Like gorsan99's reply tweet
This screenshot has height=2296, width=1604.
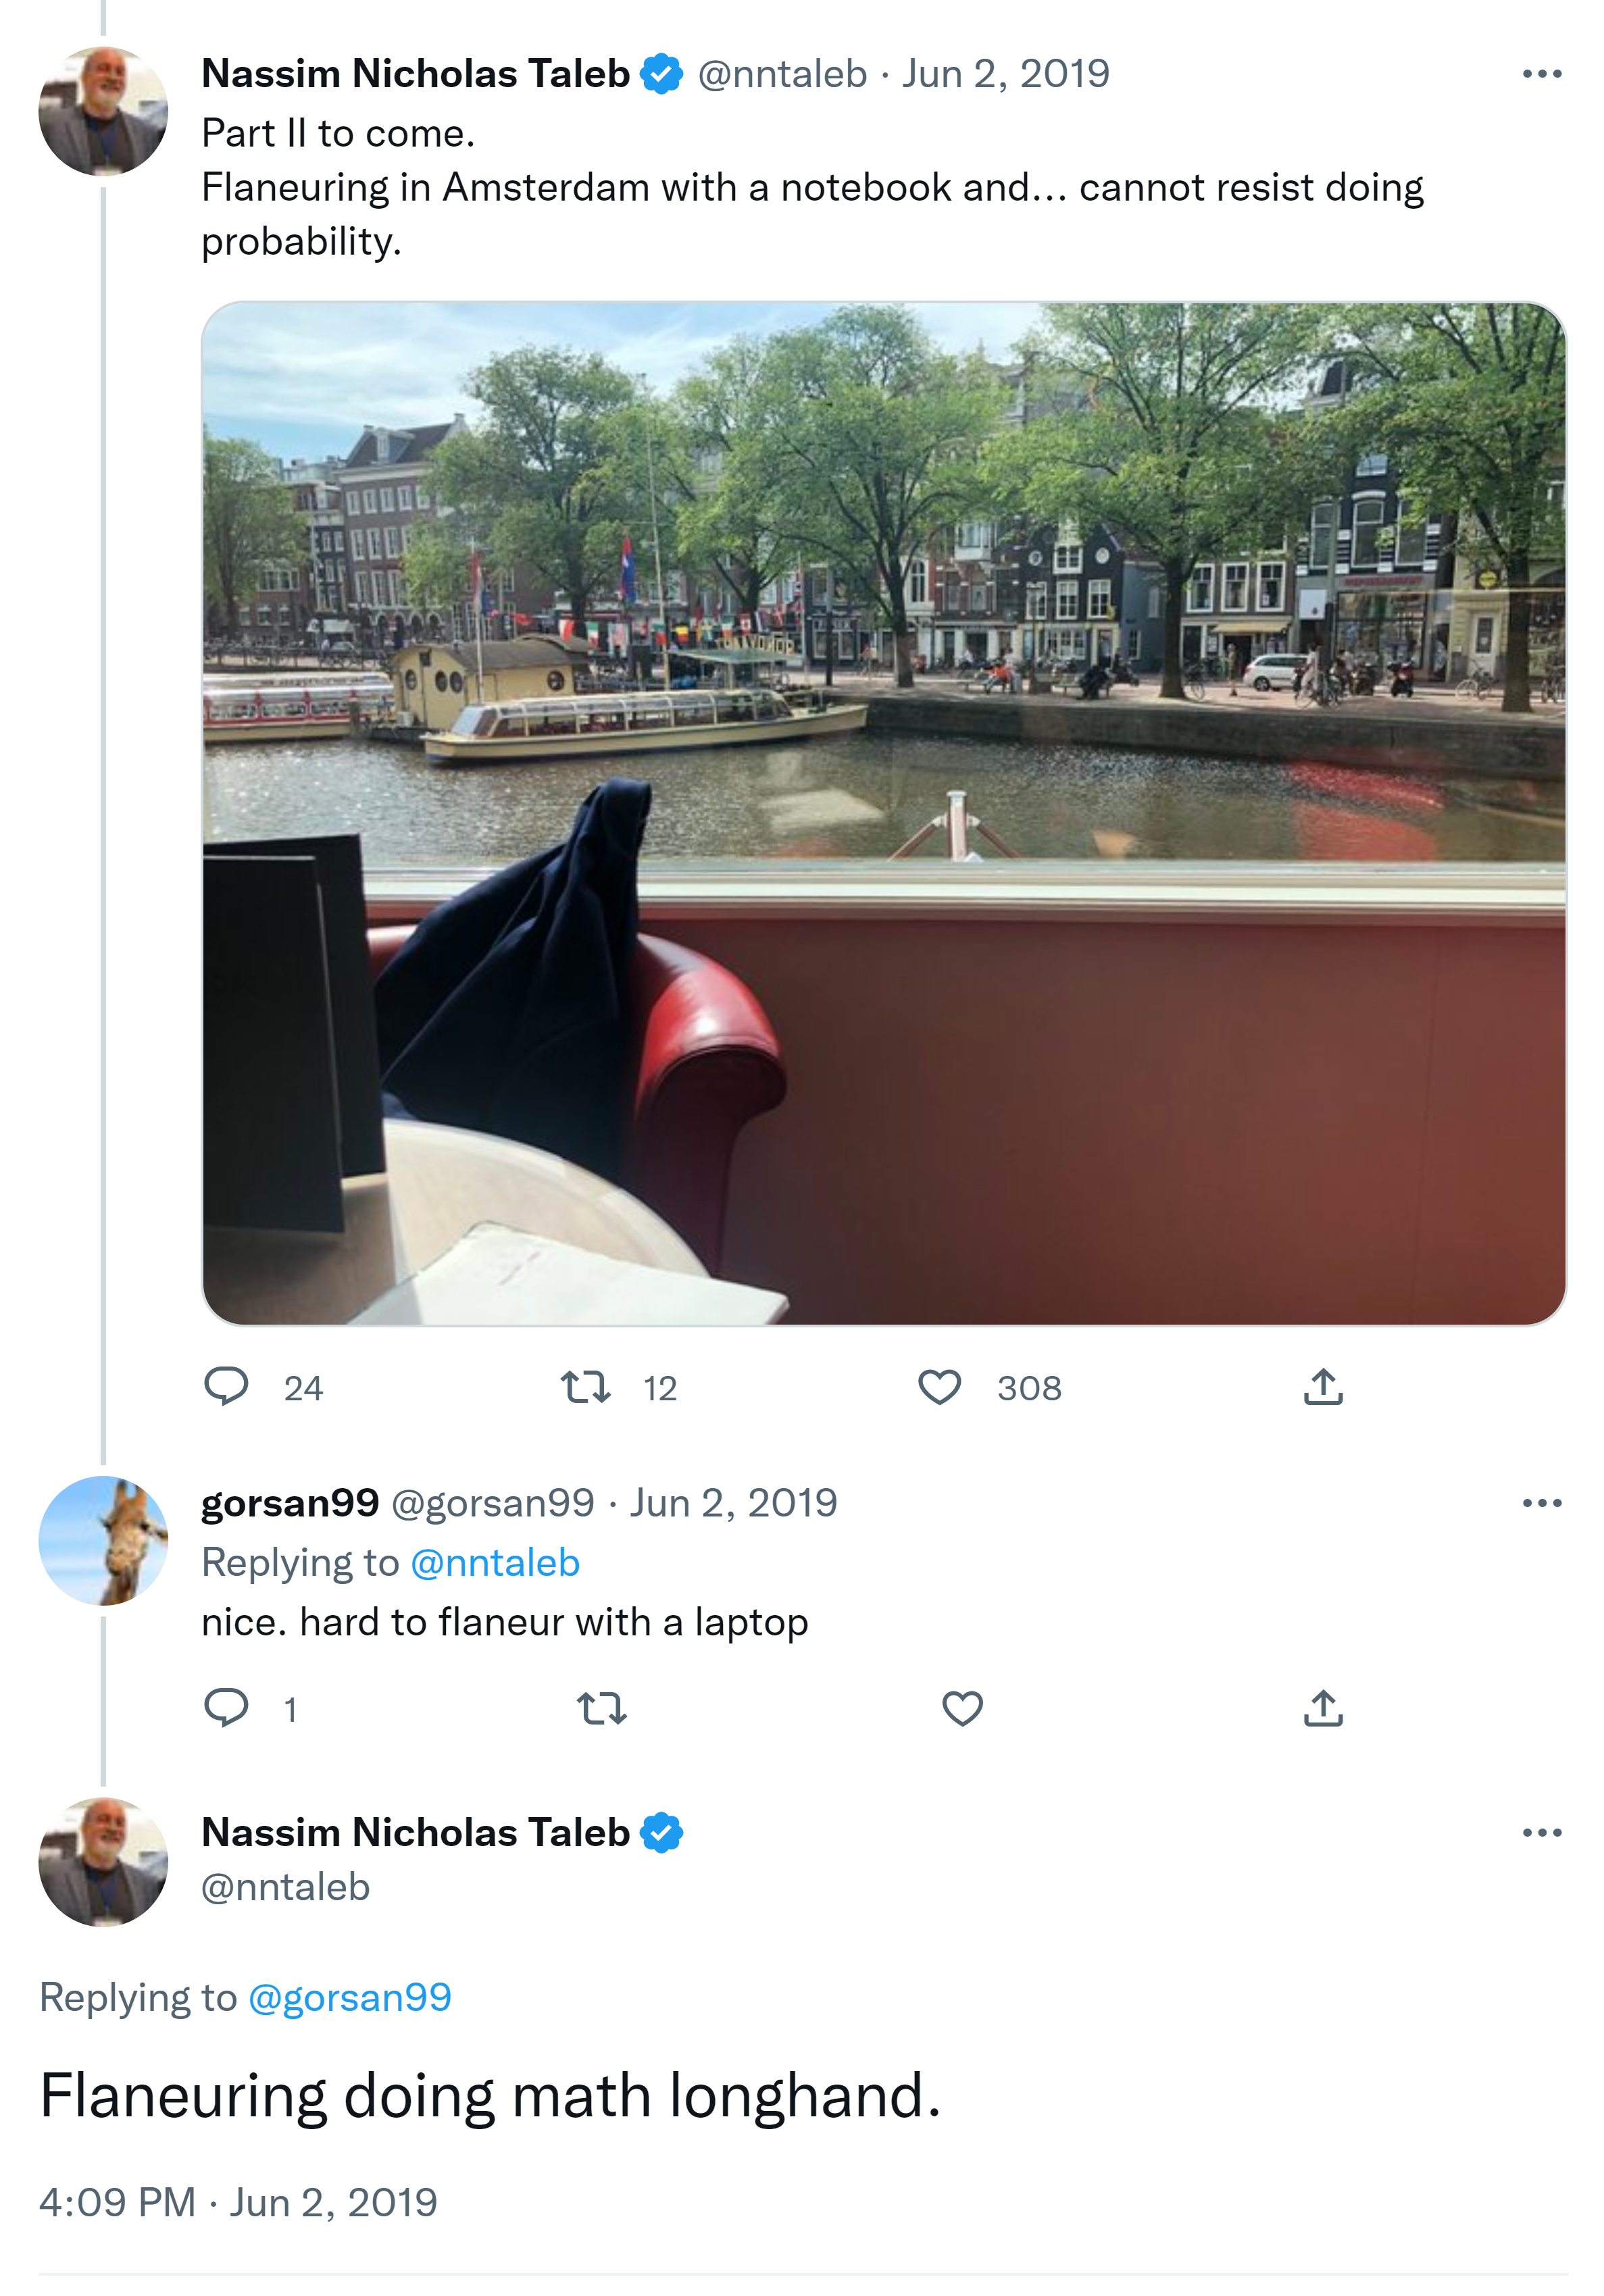pos(962,1708)
